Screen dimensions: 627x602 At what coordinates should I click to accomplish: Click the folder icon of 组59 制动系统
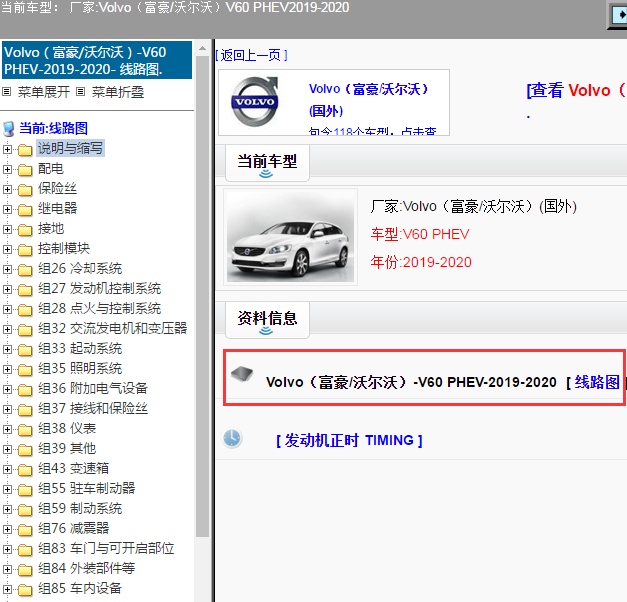(25, 510)
